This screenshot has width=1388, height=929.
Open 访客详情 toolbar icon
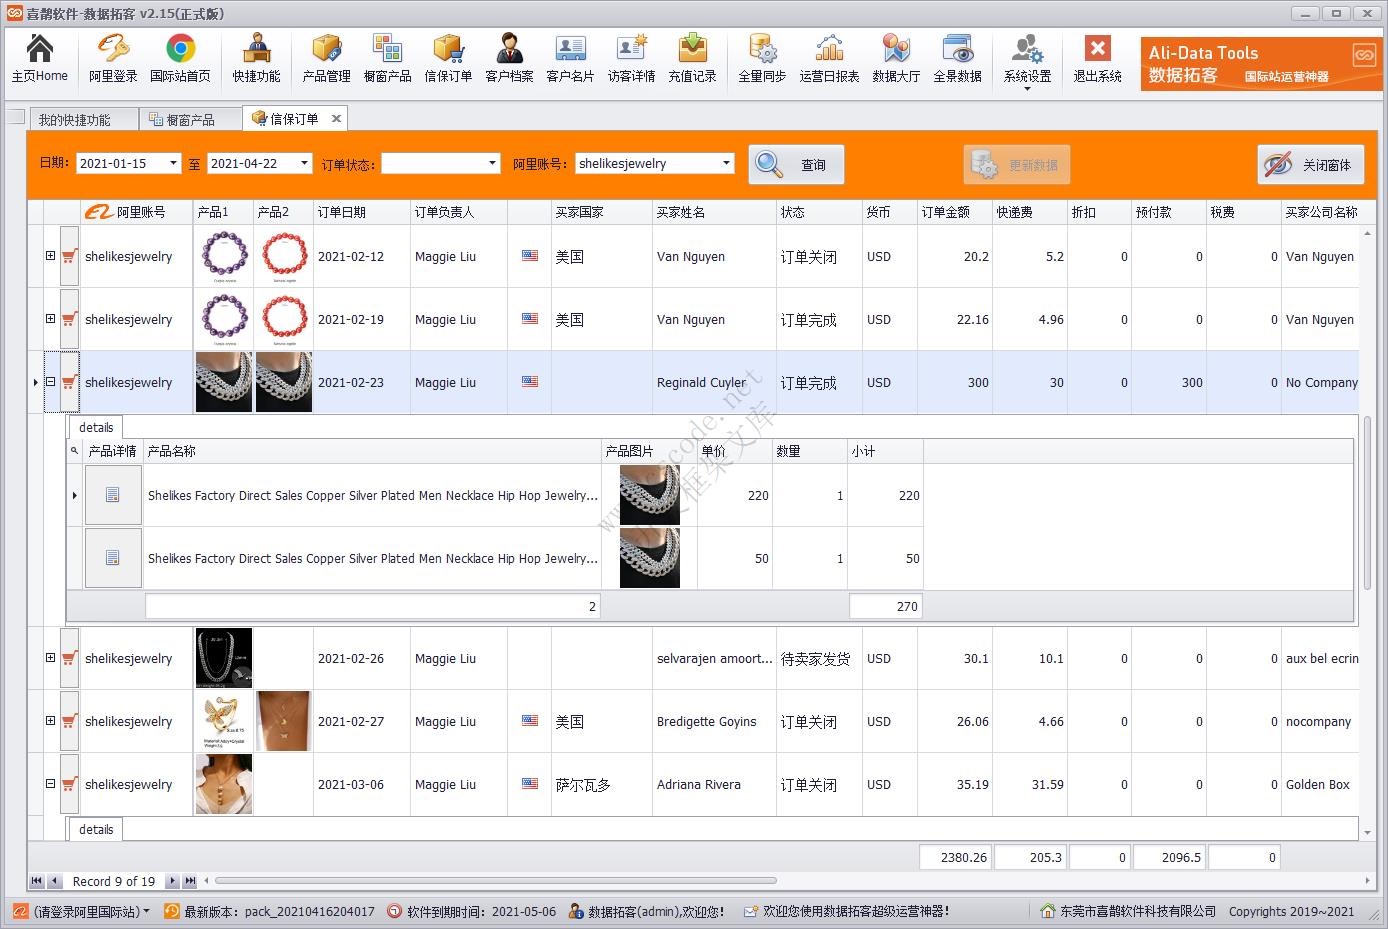[x=631, y=58]
